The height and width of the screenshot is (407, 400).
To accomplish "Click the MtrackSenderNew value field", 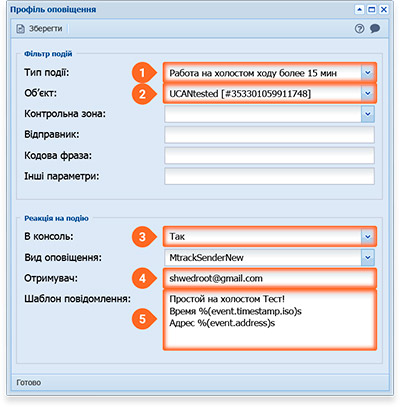I will [x=263, y=257].
